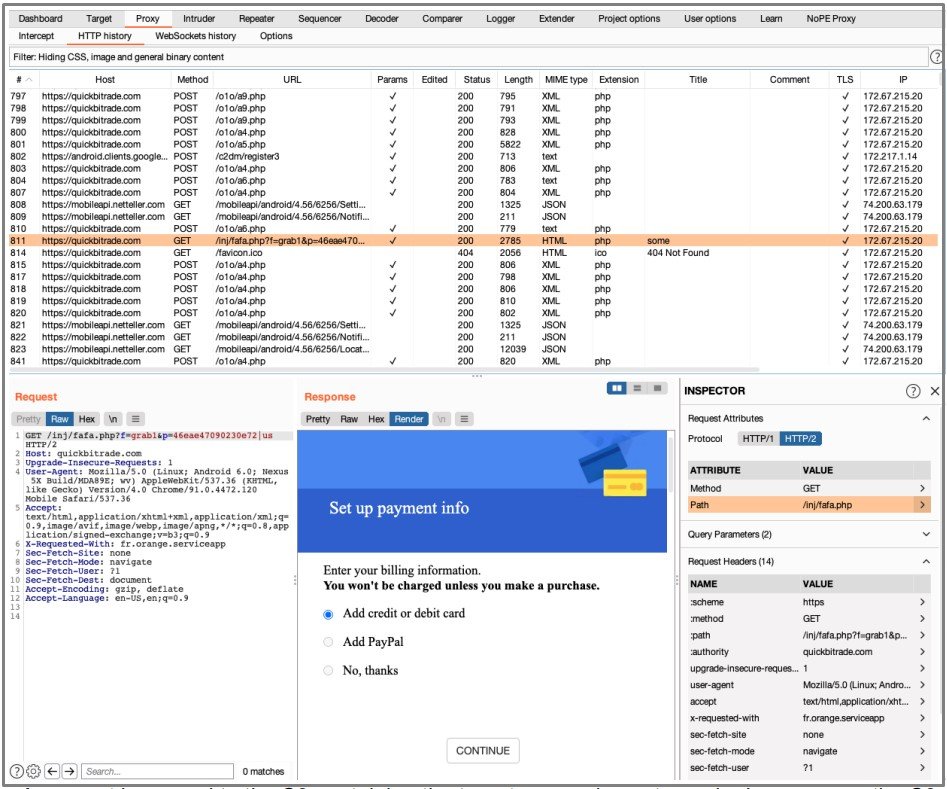This screenshot has width=947, height=789.
Task: Click the back arrow beside search
Action: pos(52,771)
